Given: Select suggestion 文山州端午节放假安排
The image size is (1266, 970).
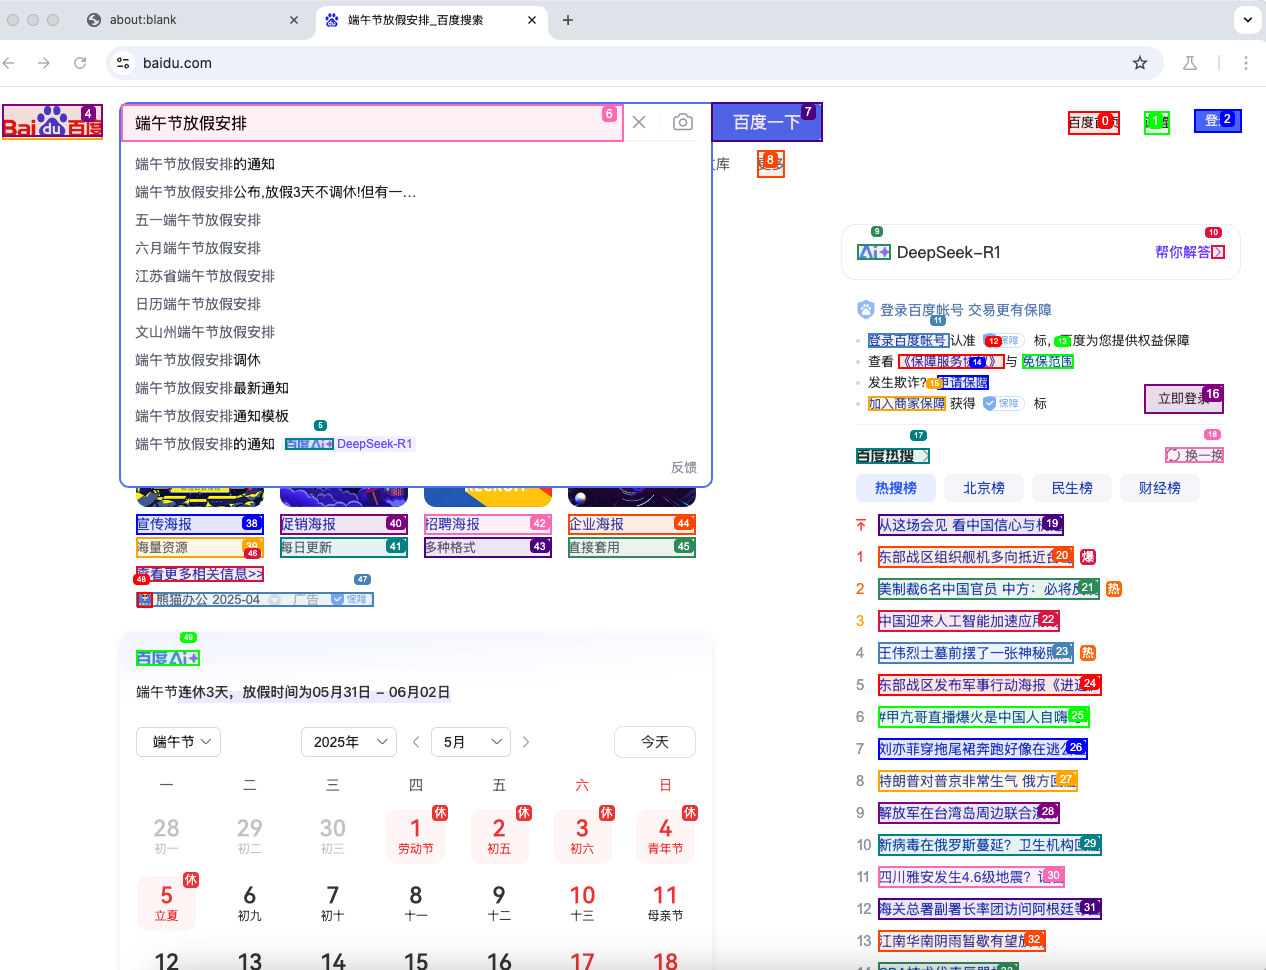Looking at the screenshot, I should (x=416, y=332).
